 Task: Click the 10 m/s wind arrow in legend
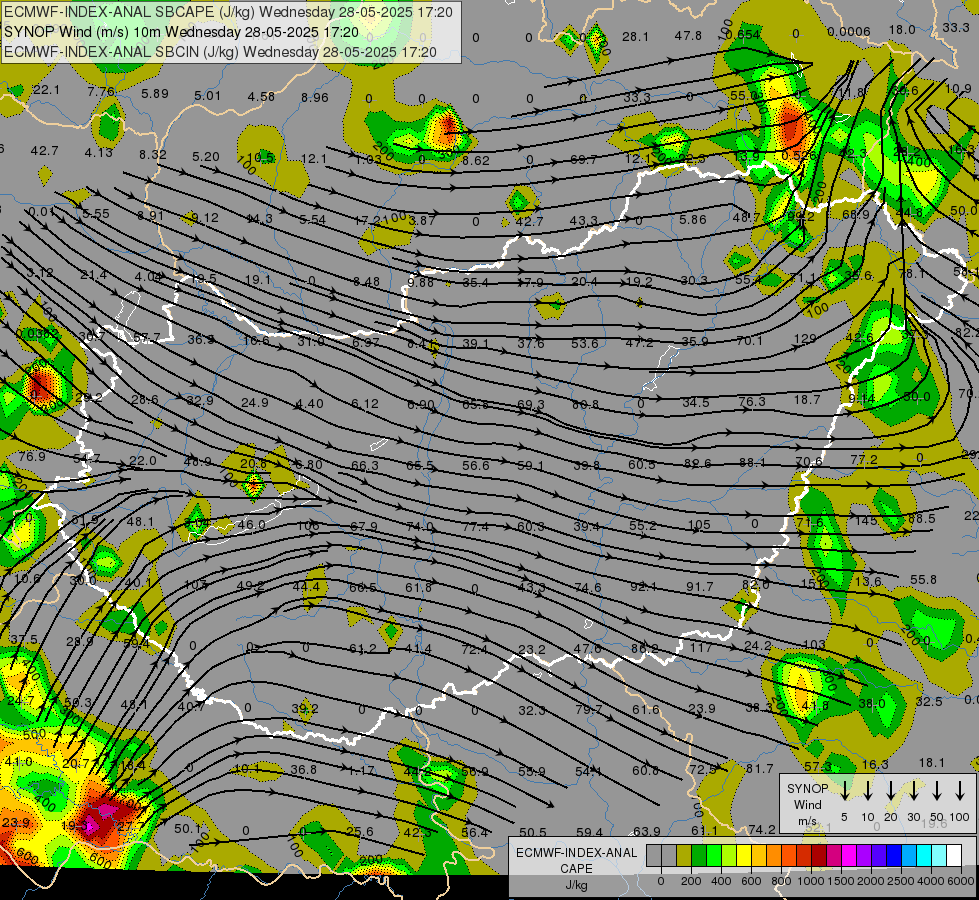[867, 791]
